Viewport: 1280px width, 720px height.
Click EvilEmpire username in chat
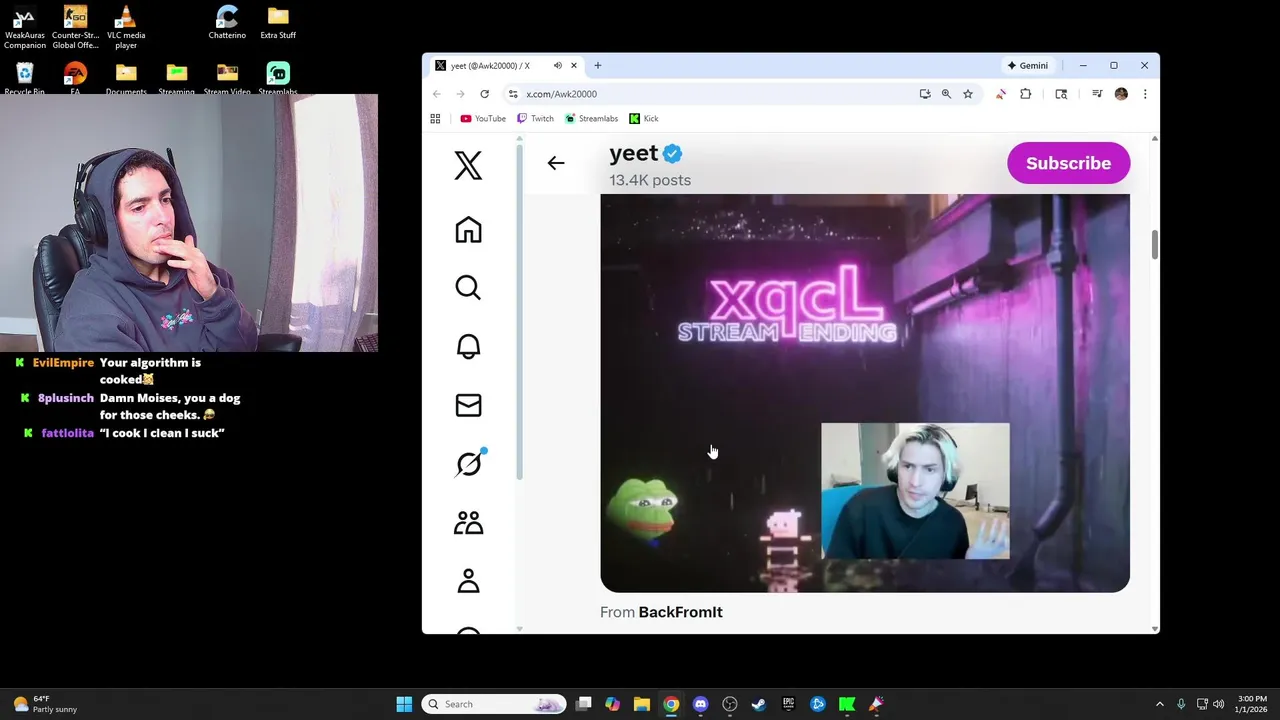pyautogui.click(x=63, y=363)
